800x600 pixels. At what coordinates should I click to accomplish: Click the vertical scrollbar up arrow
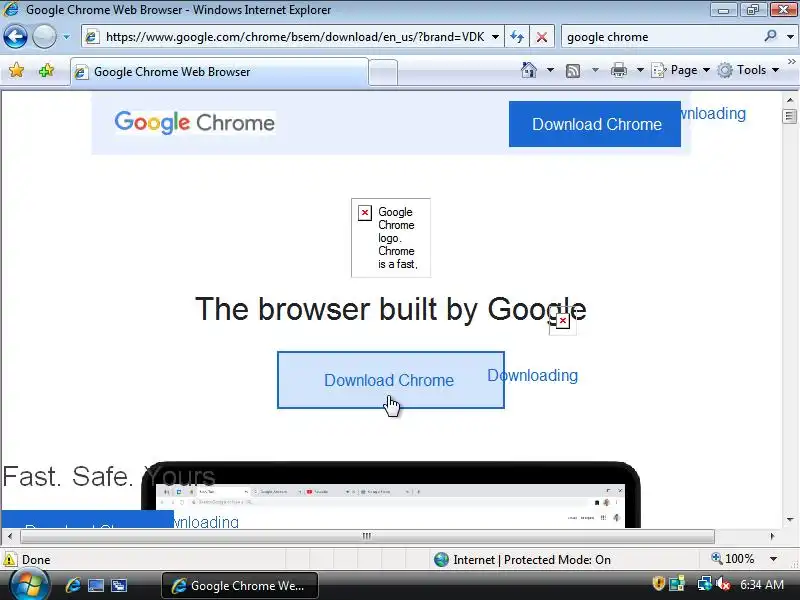coord(790,100)
